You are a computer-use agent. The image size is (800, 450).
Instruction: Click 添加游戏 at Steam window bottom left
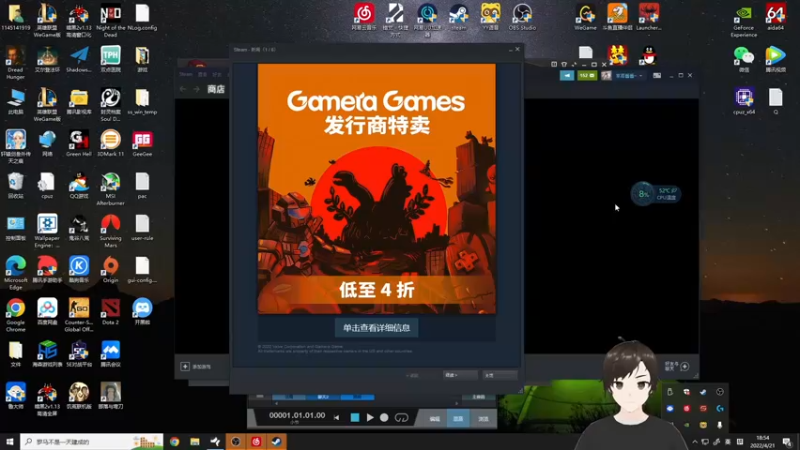pos(196,366)
